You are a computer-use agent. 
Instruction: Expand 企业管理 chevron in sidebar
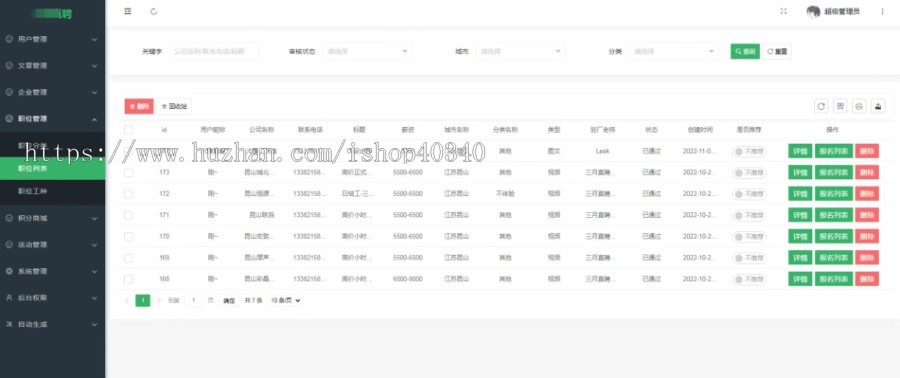tap(95, 92)
